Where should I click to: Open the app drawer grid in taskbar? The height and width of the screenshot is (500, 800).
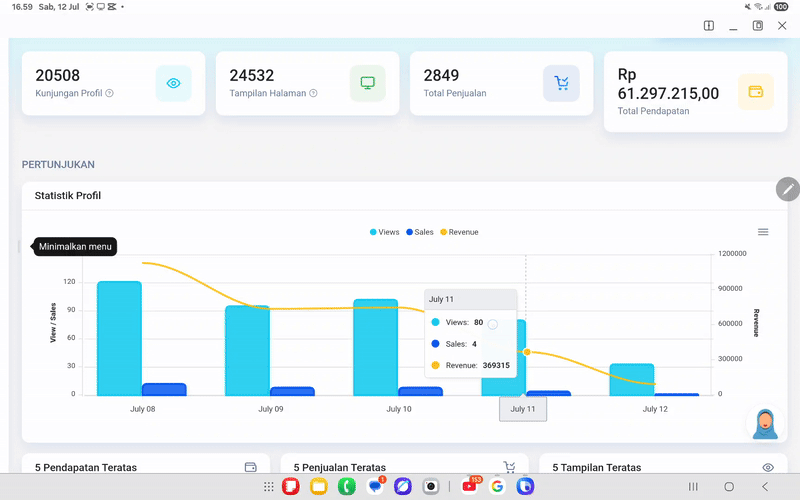click(269, 486)
